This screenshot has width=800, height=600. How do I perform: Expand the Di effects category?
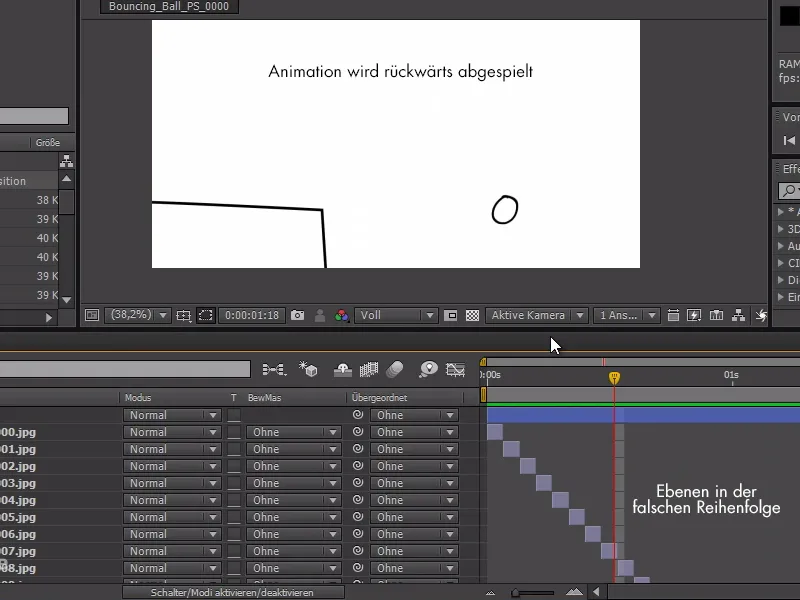(781, 280)
